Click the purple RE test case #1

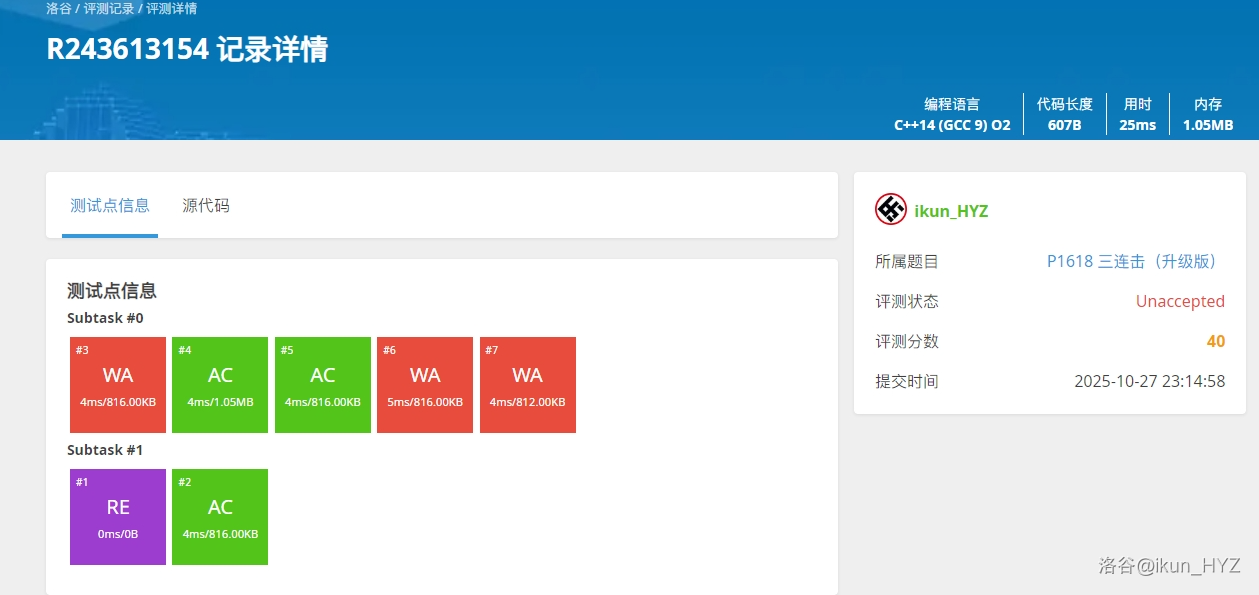pyautogui.click(x=118, y=517)
